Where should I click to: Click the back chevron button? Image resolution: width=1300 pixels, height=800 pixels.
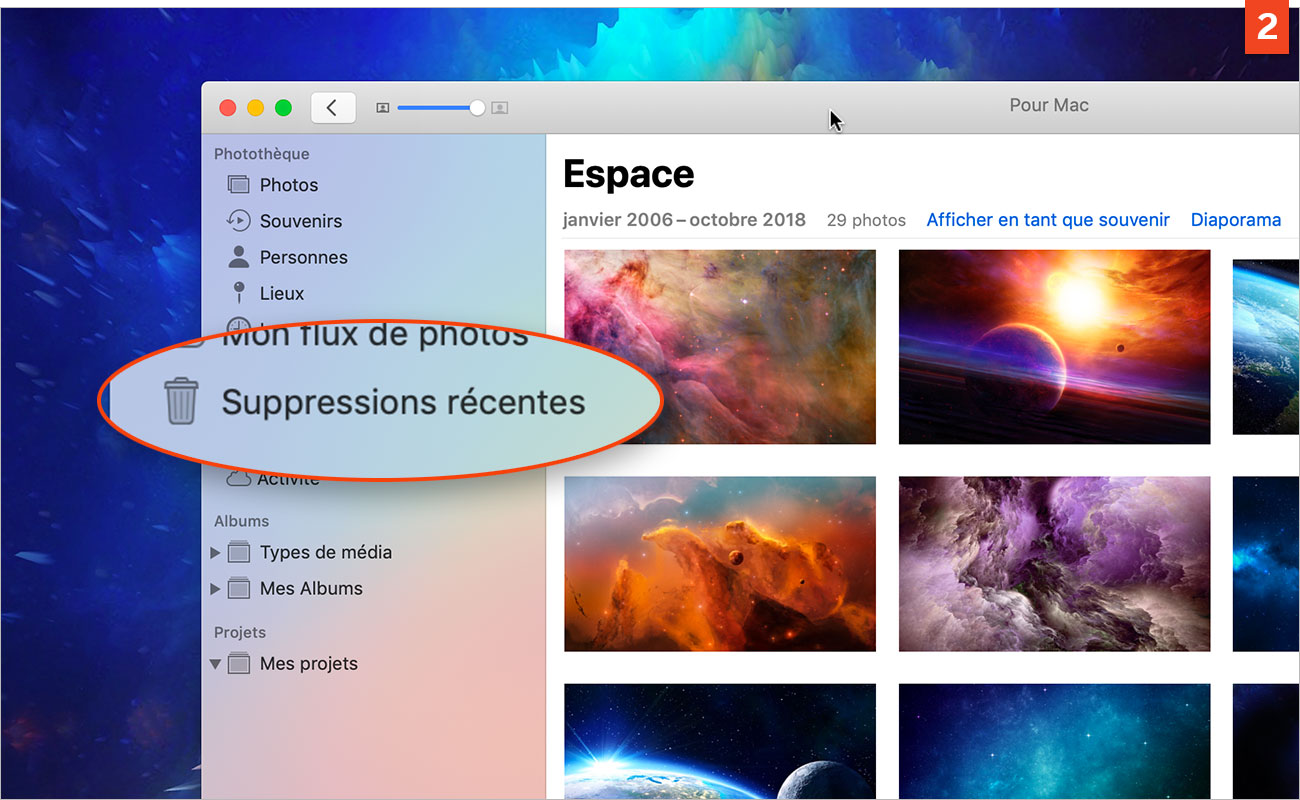(x=333, y=107)
